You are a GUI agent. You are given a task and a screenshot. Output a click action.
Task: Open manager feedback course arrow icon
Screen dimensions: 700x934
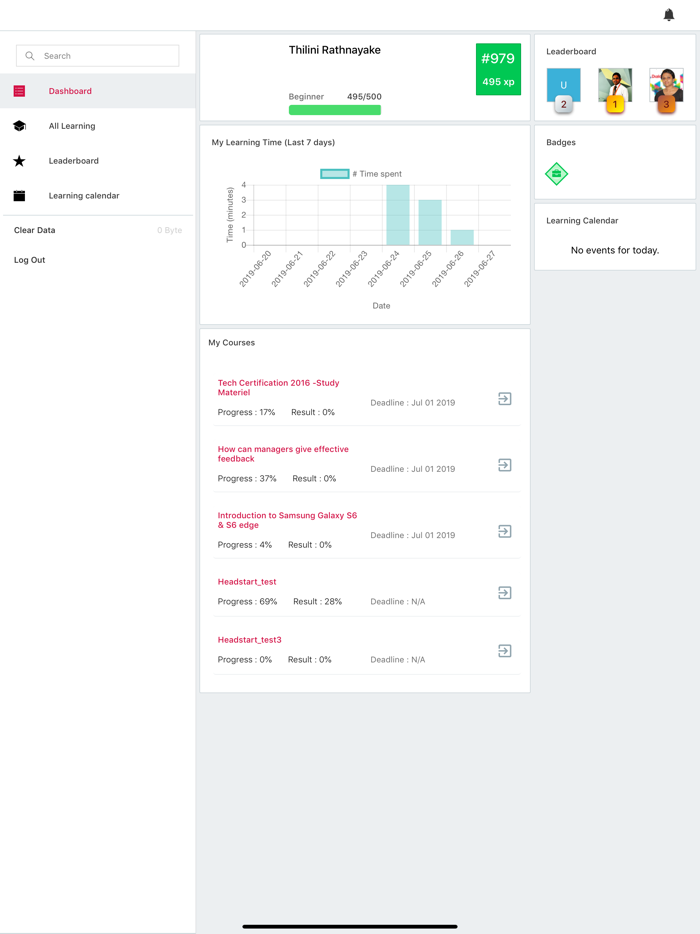505,465
